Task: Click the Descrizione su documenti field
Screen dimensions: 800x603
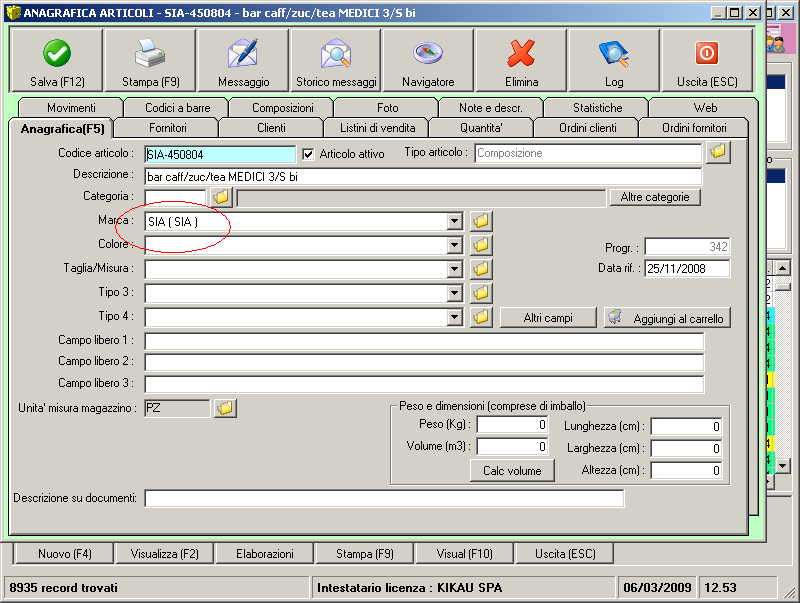Action: point(384,498)
